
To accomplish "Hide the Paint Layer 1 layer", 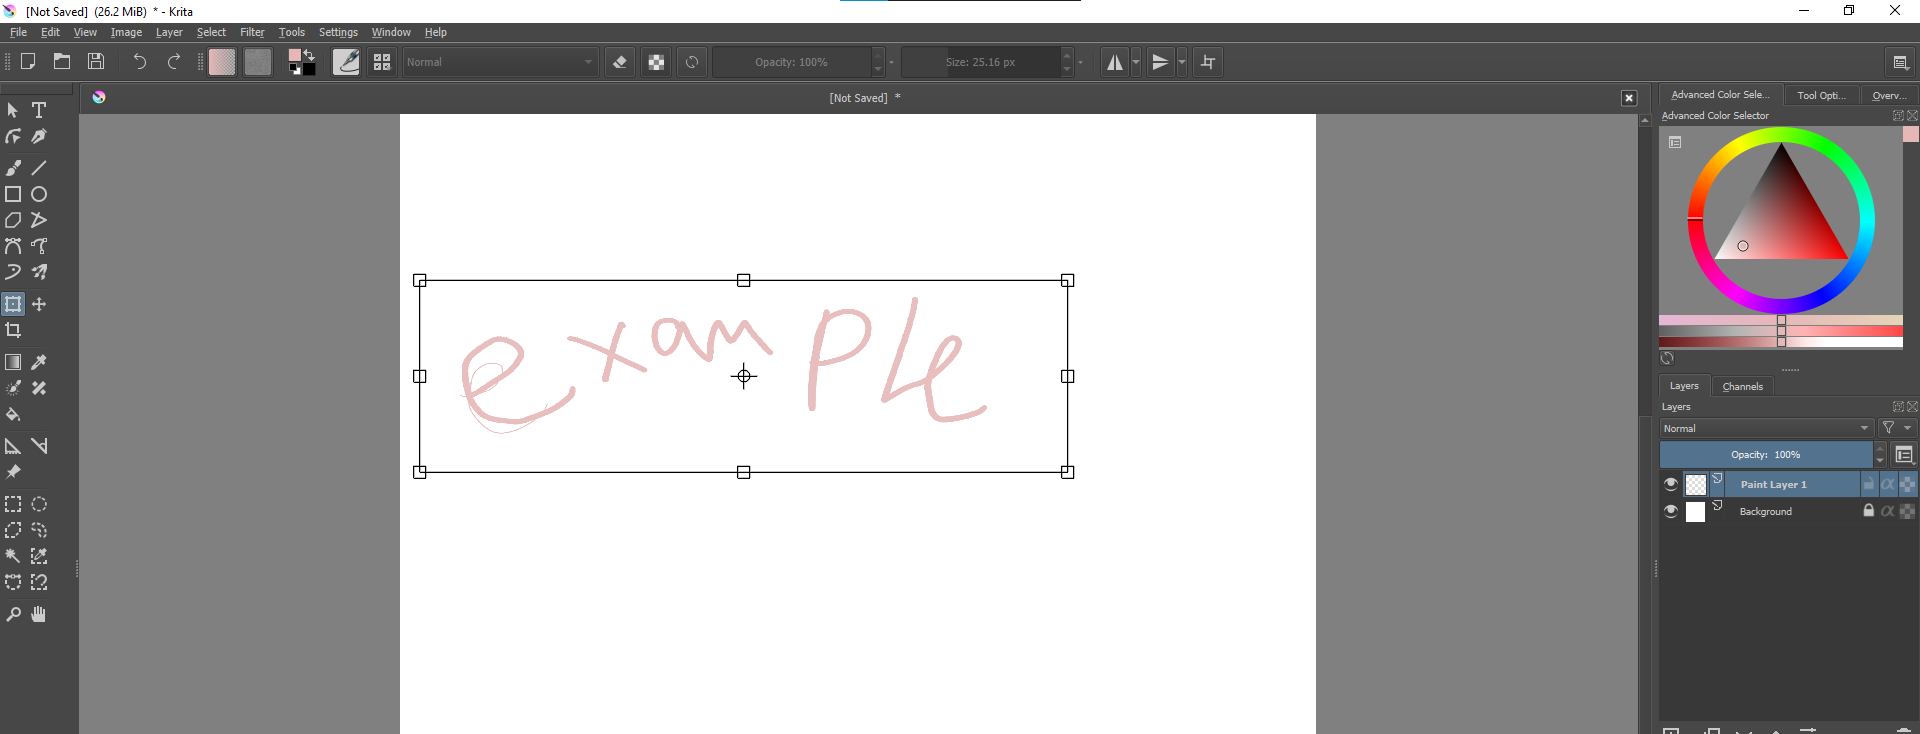I will (1671, 484).
